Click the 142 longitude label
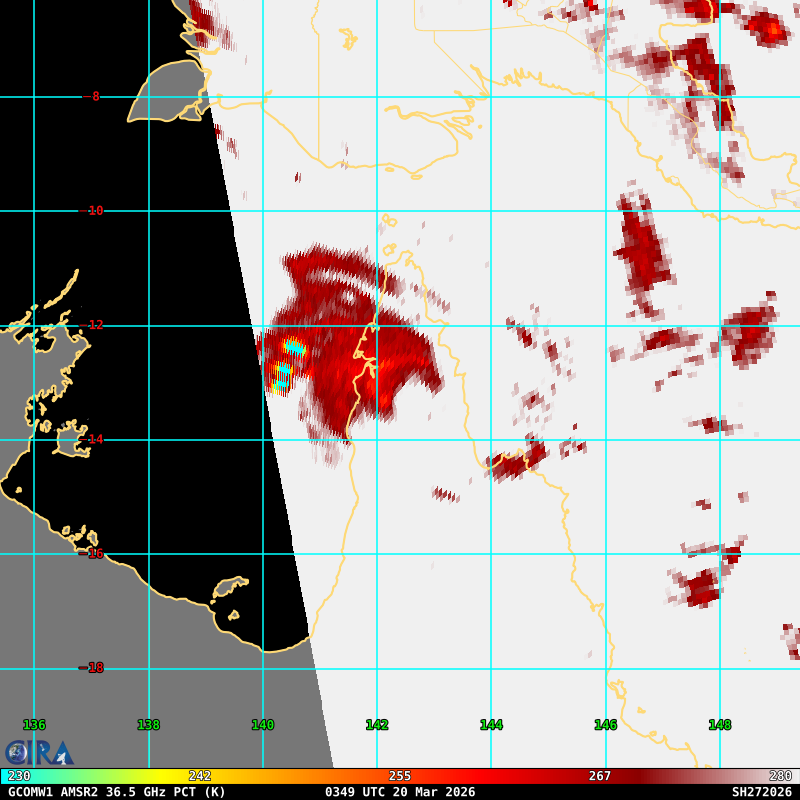Image resolution: width=800 pixels, height=800 pixels. [x=377, y=725]
